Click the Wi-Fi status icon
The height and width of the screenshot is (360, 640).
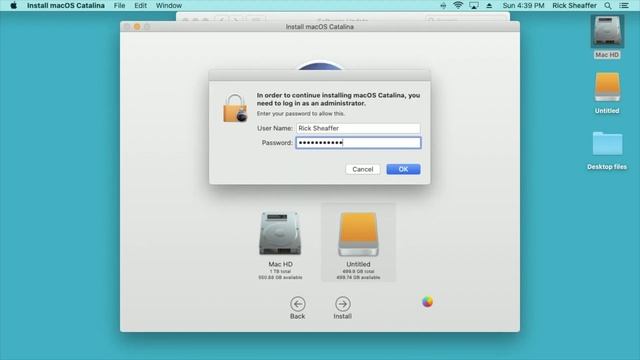click(458, 6)
